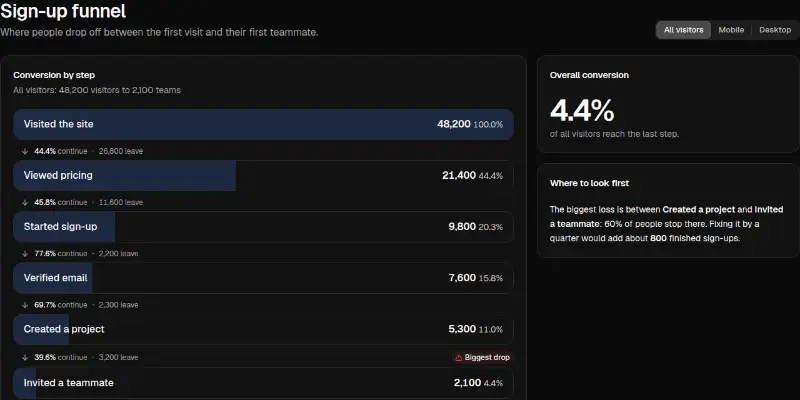Viewport: 800px width, 400px height.
Task: Click the 26,800 leave text
Action: pyautogui.click(x=121, y=152)
